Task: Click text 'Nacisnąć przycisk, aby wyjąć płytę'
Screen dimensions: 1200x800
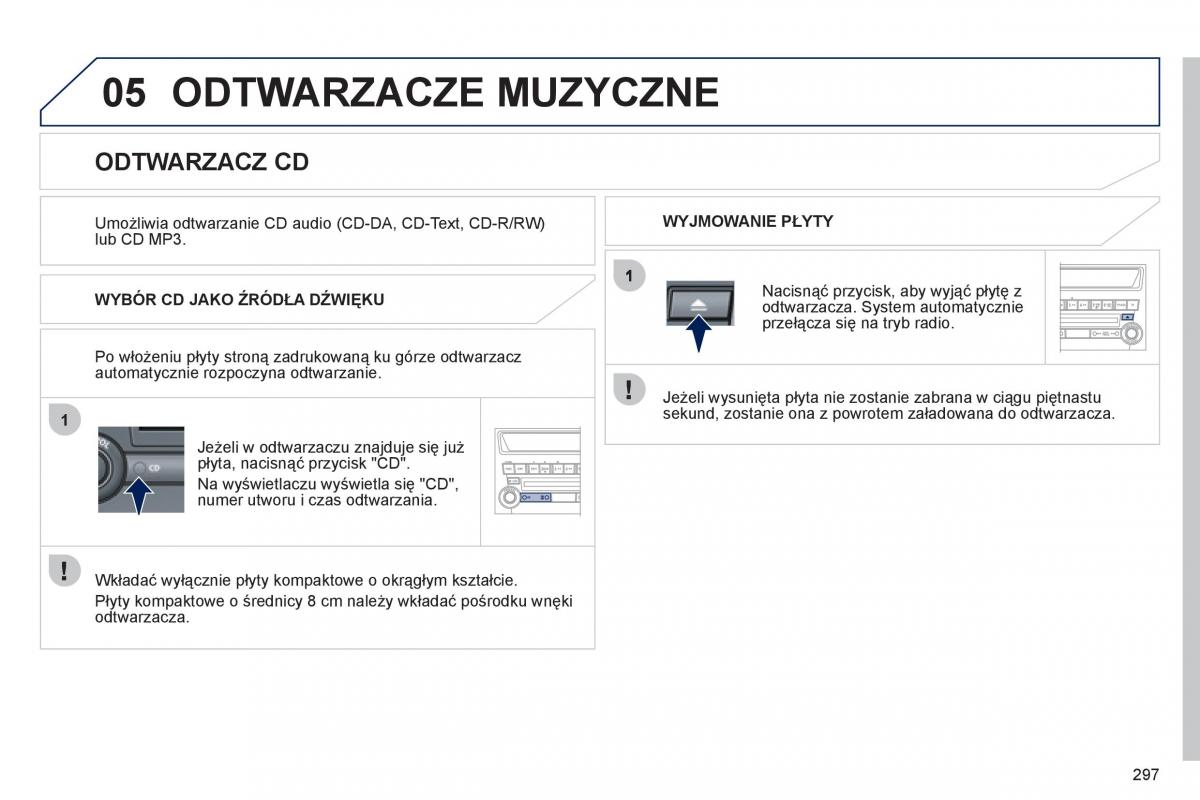Action: pyautogui.click(x=893, y=307)
